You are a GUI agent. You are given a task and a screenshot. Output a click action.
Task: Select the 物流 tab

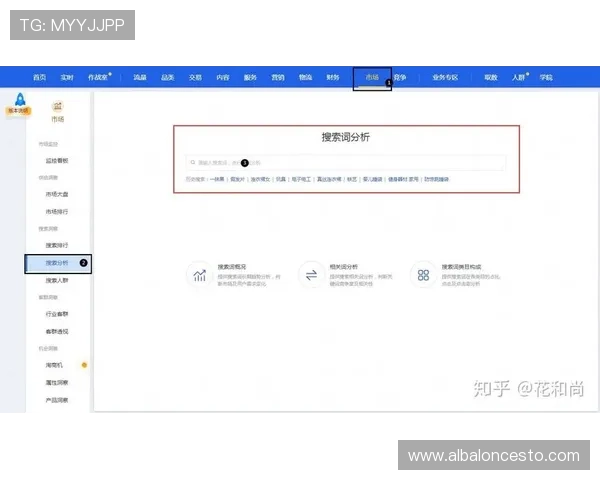305,77
